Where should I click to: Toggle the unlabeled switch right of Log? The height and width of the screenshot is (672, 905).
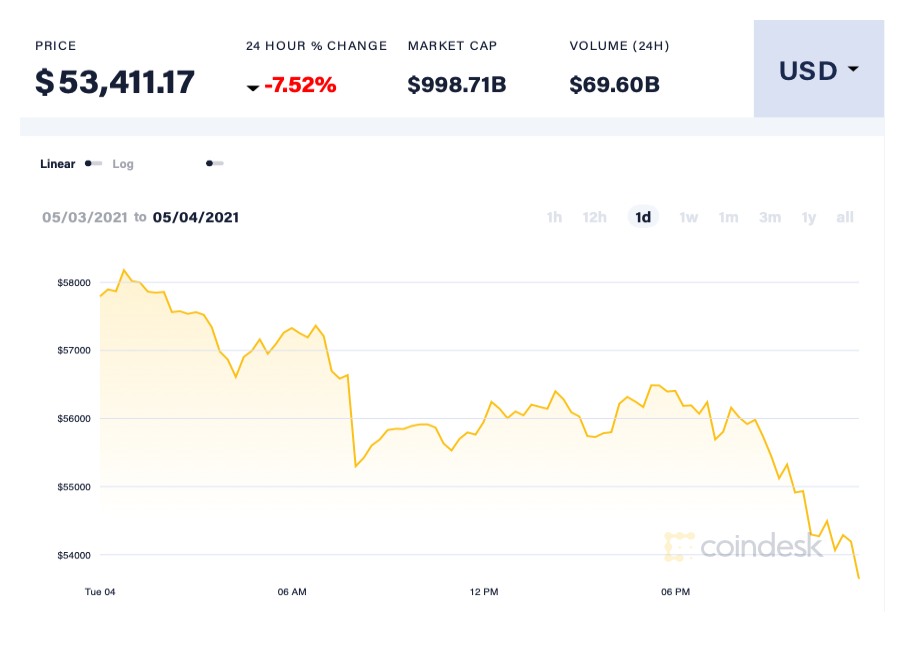click(214, 163)
